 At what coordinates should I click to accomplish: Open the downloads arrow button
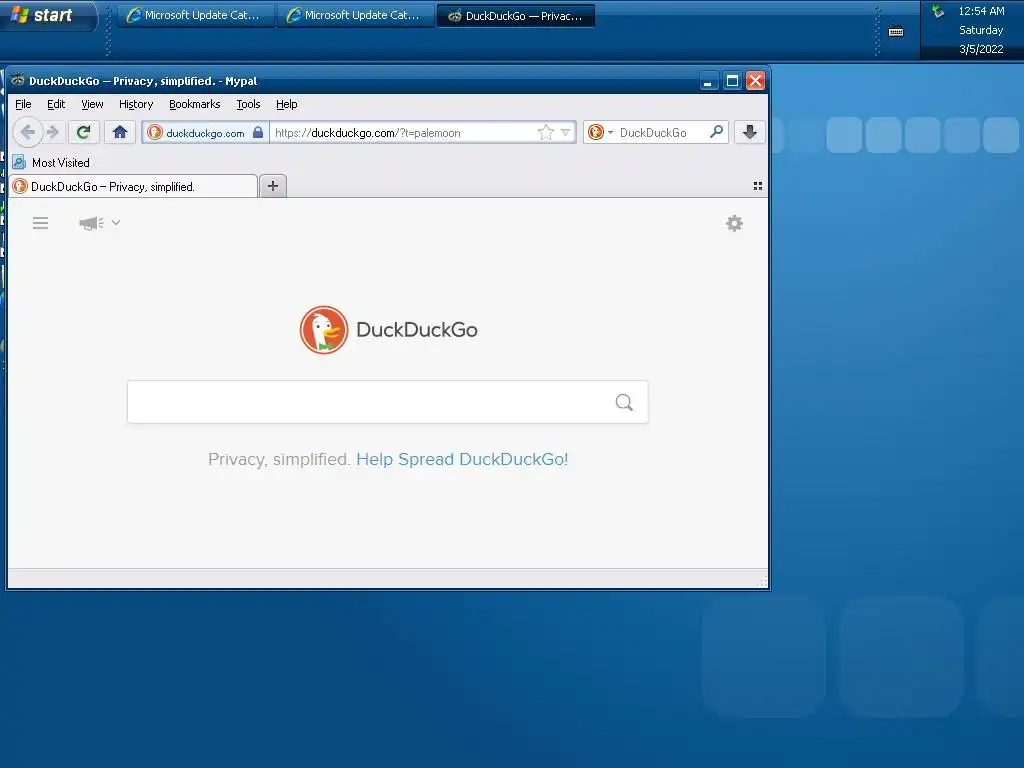tap(750, 132)
